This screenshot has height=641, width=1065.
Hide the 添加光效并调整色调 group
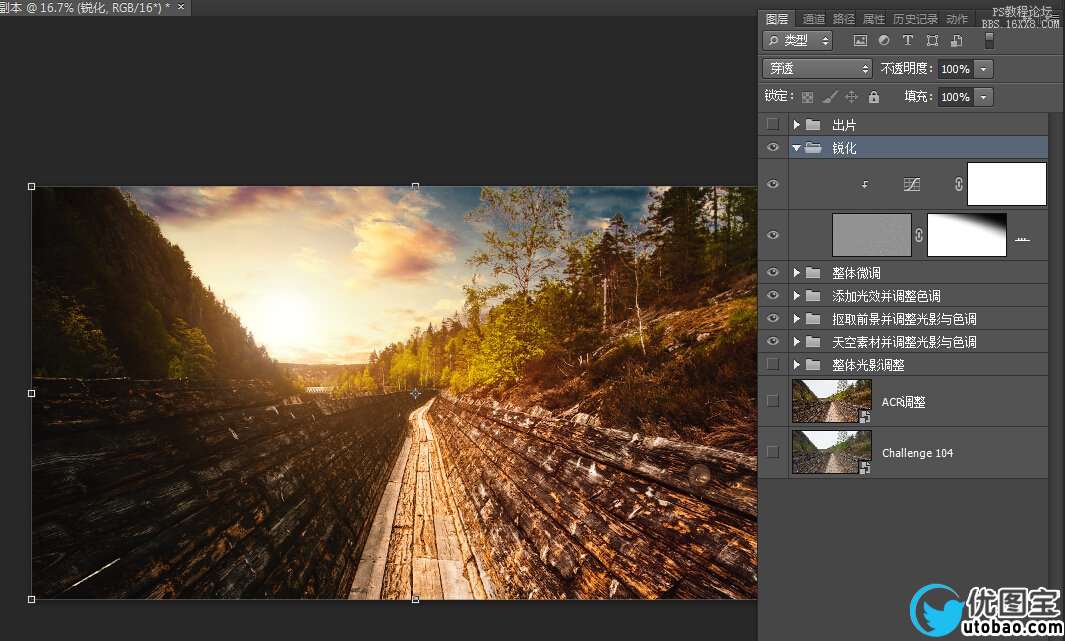coord(772,296)
